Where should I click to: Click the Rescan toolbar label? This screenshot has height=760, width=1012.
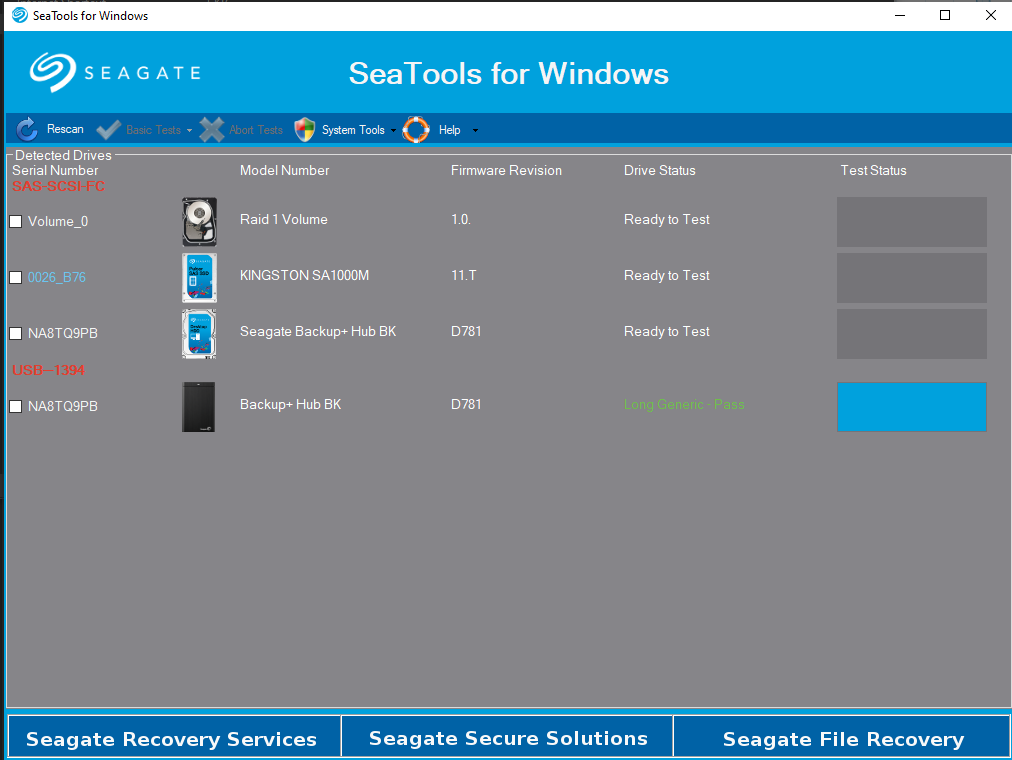(65, 129)
